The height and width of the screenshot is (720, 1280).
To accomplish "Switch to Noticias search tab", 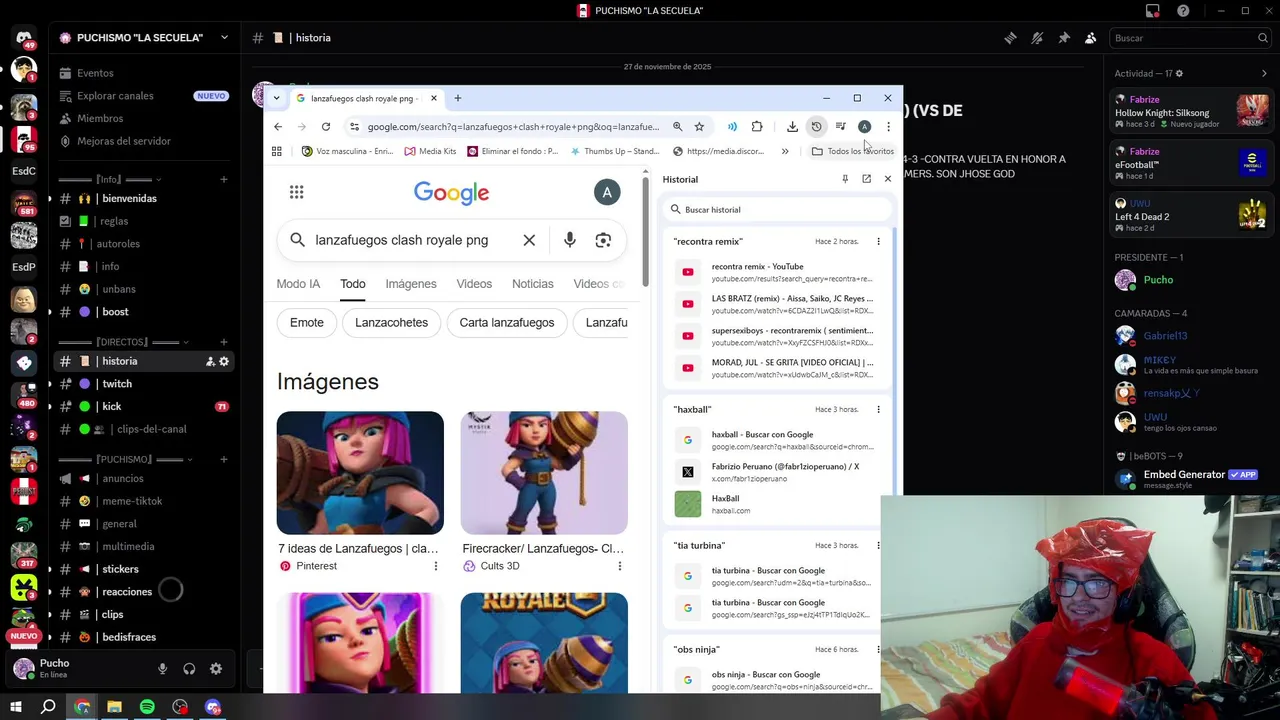I will (x=533, y=284).
